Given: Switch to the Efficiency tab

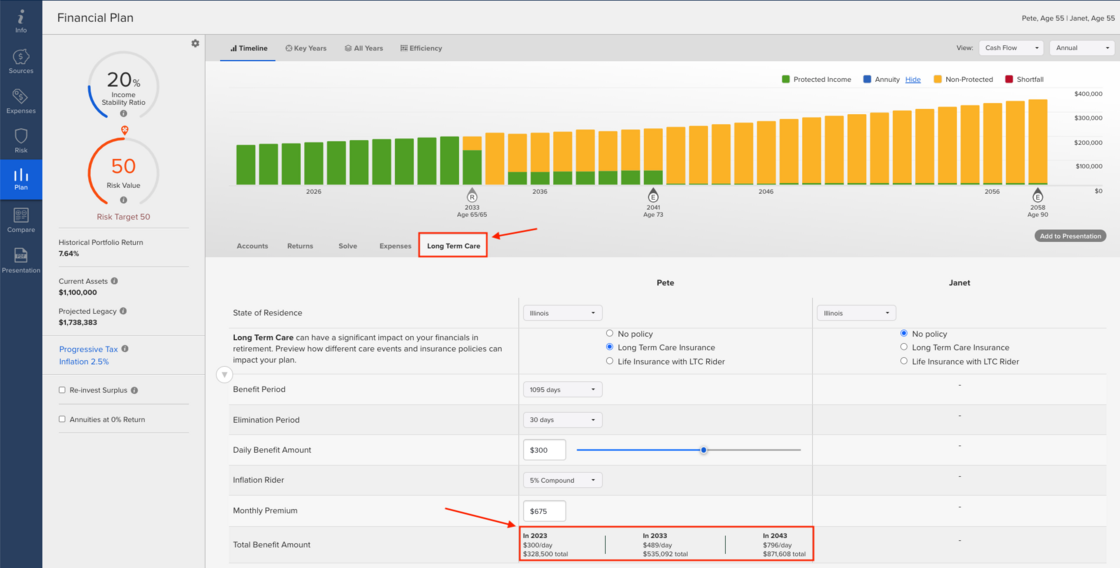Looking at the screenshot, I should 421,49.
